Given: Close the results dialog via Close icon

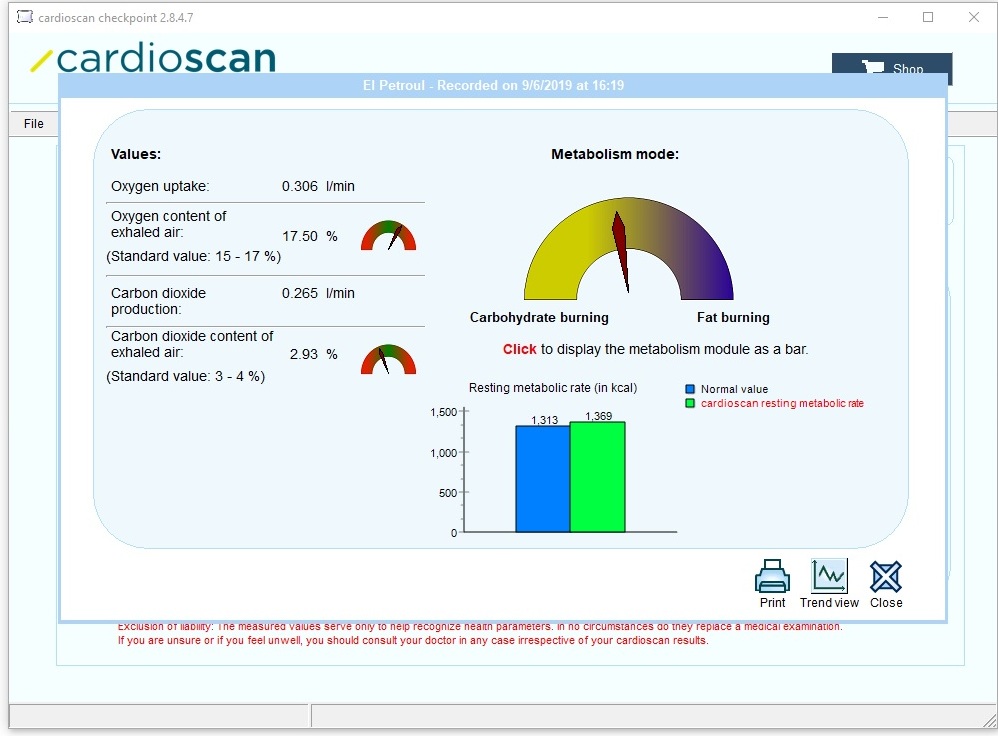Looking at the screenshot, I should (885, 576).
